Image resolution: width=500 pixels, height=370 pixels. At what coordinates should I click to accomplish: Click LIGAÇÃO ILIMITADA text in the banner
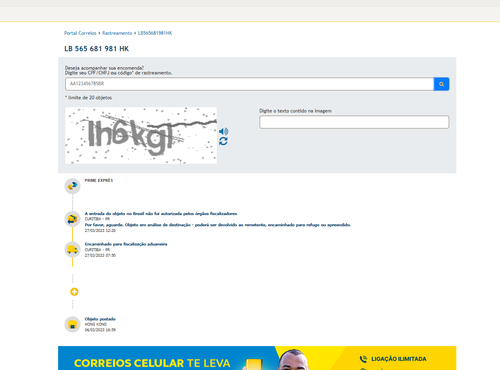click(399, 359)
